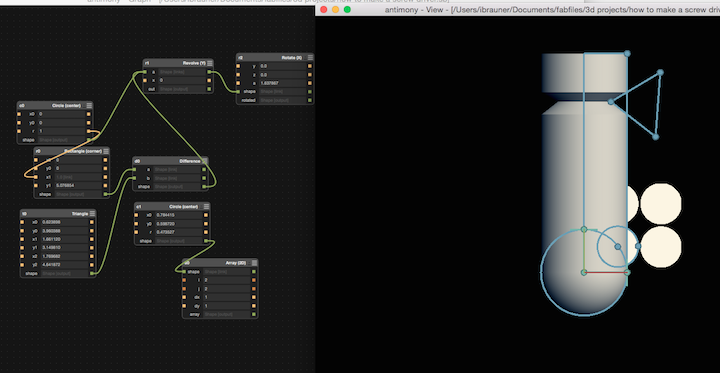Click the x0 field of node c0

pyautogui.click(x=62, y=114)
